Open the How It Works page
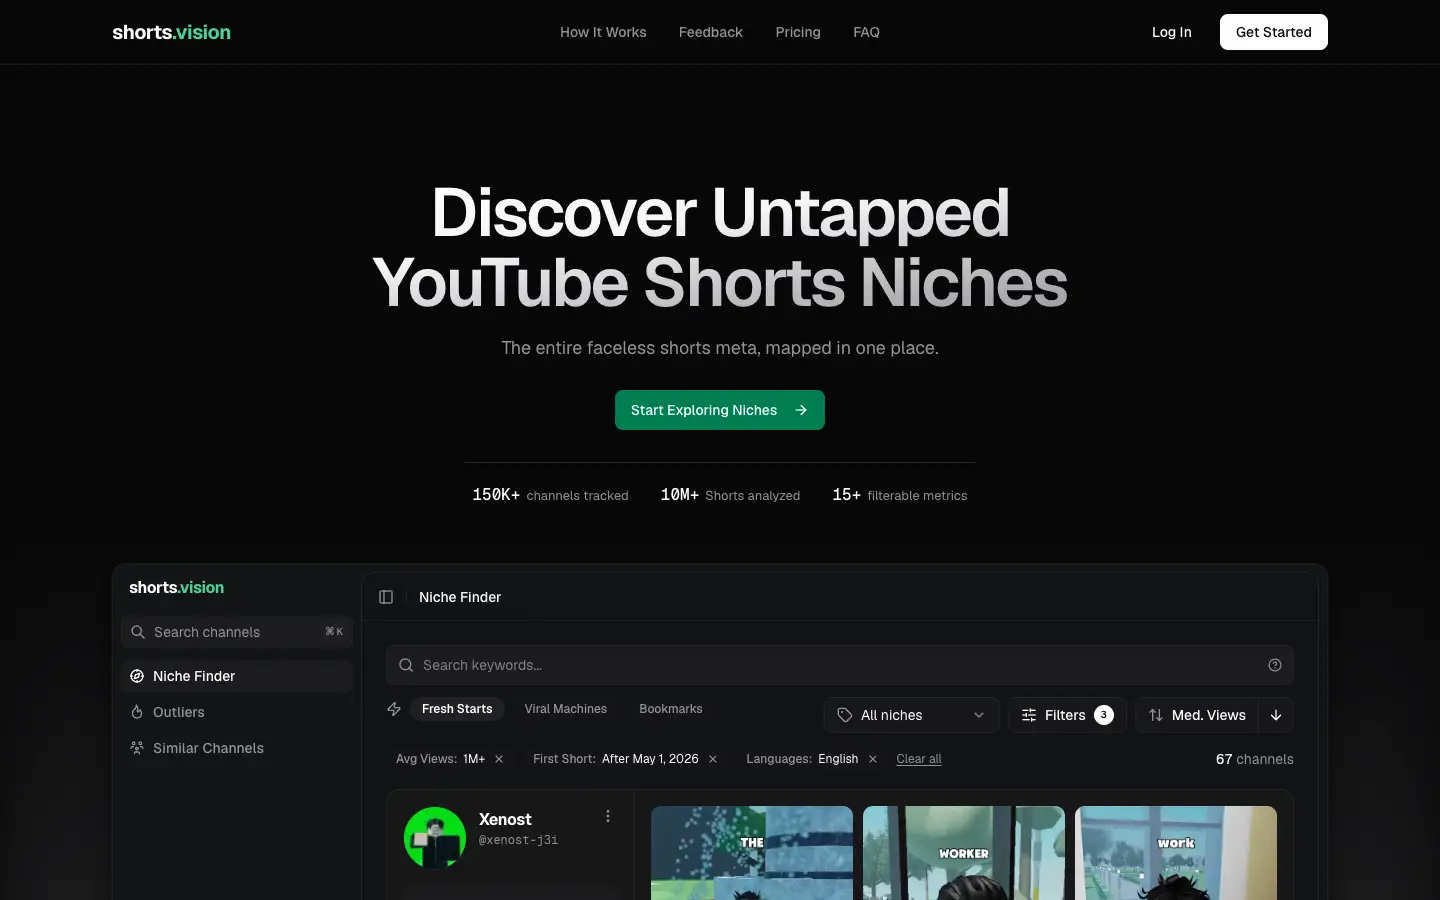1440x900 pixels. (x=603, y=32)
